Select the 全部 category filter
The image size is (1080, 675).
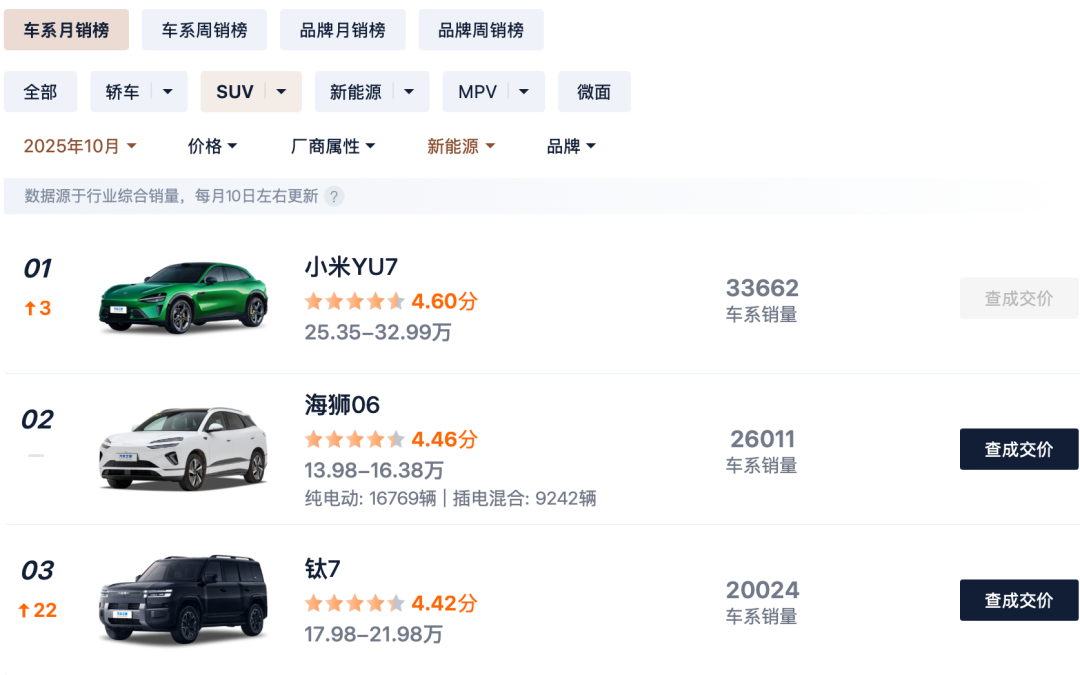40,92
